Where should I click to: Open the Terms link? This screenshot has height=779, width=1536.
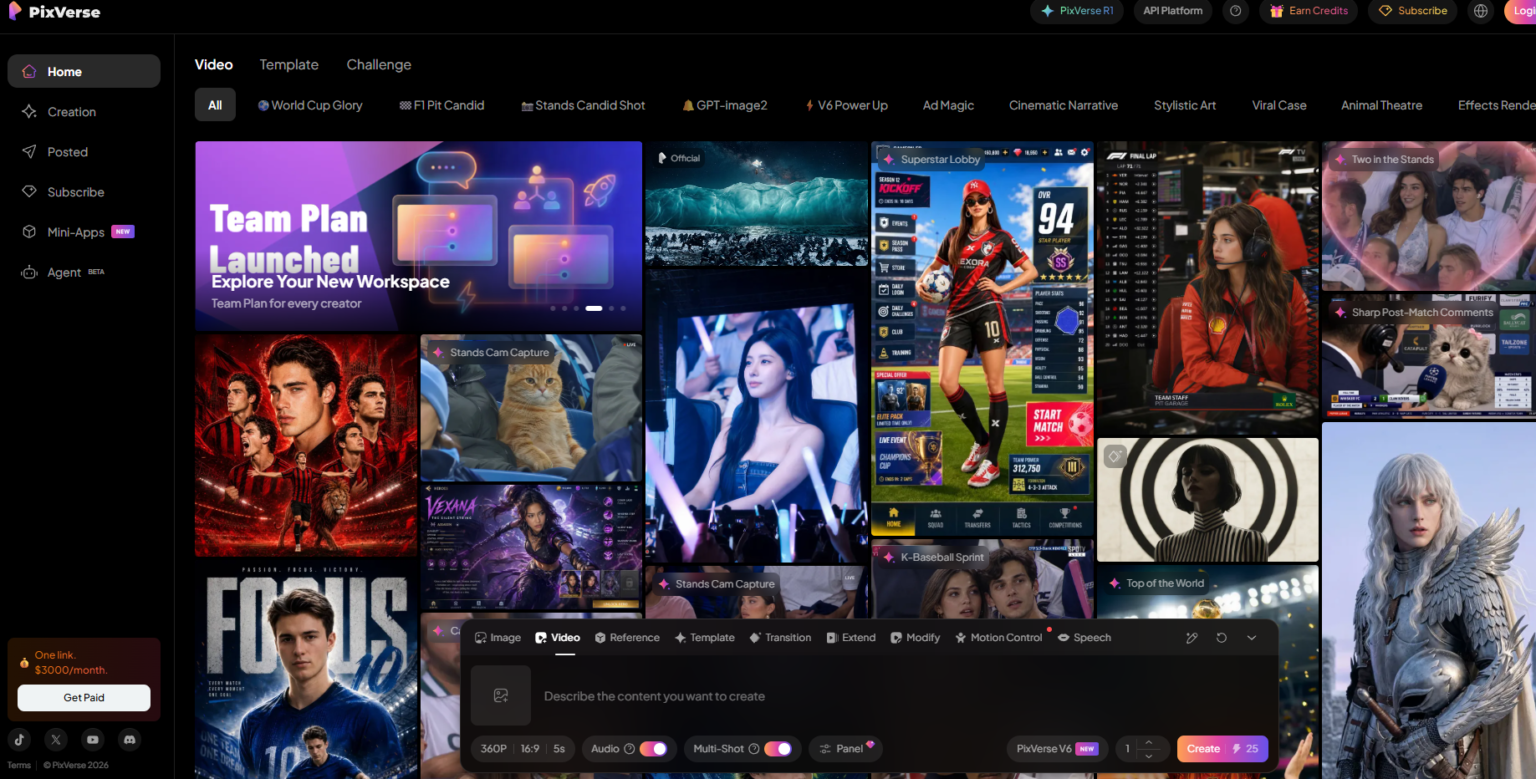coord(19,765)
